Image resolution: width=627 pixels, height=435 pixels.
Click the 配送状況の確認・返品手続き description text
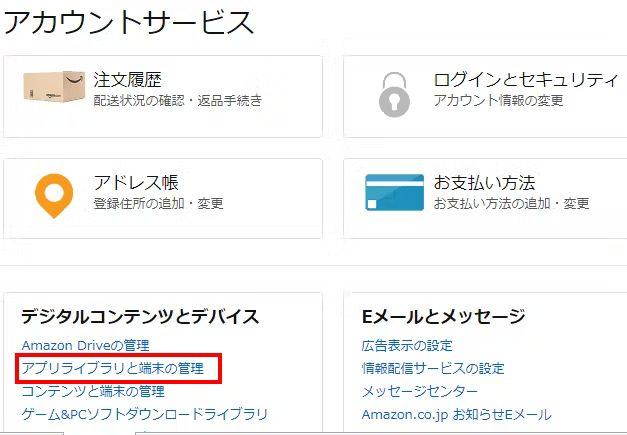[x=178, y=100]
